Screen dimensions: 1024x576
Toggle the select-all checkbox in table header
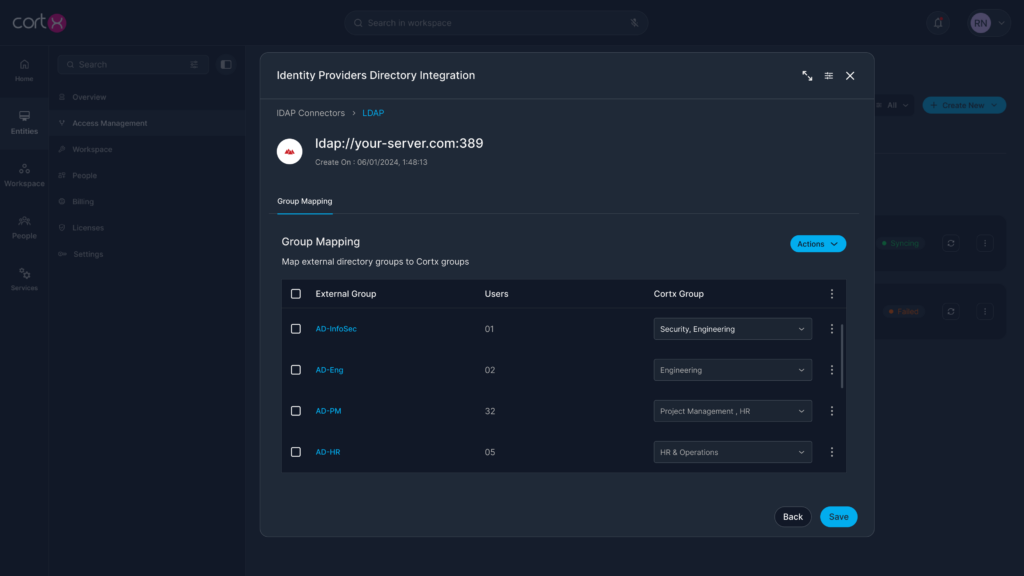296,294
